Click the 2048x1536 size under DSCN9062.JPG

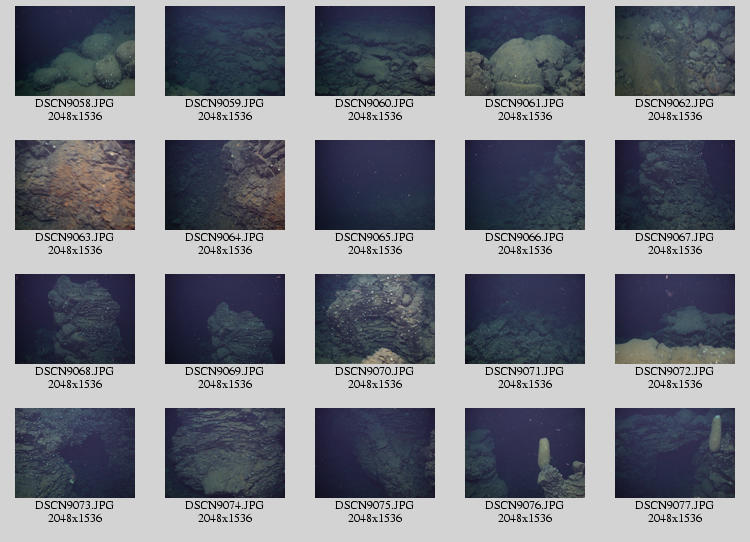tap(675, 116)
